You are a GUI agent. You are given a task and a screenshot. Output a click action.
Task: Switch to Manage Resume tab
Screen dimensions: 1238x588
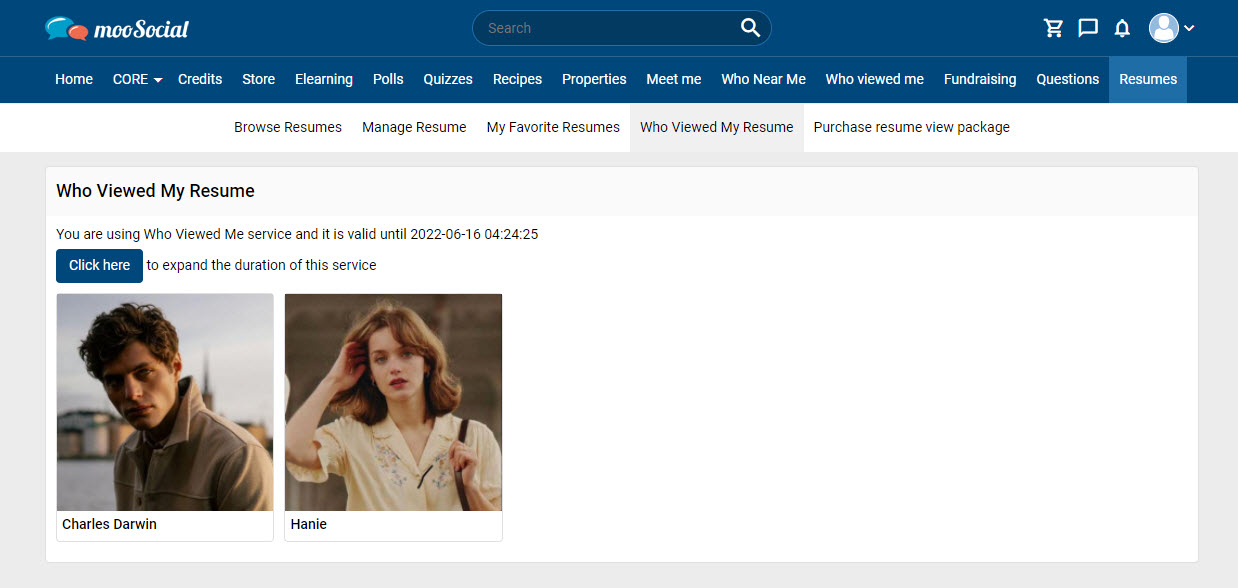point(414,127)
